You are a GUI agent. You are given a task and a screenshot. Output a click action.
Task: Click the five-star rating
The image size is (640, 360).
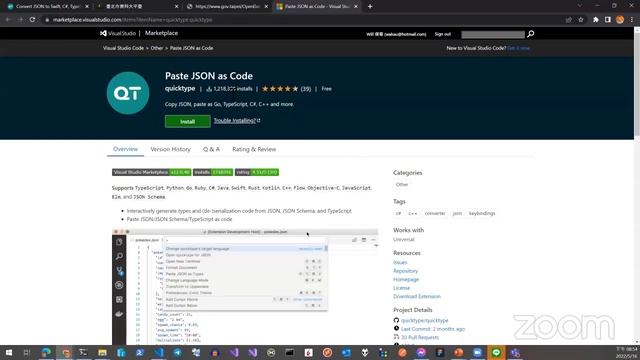tap(280, 89)
